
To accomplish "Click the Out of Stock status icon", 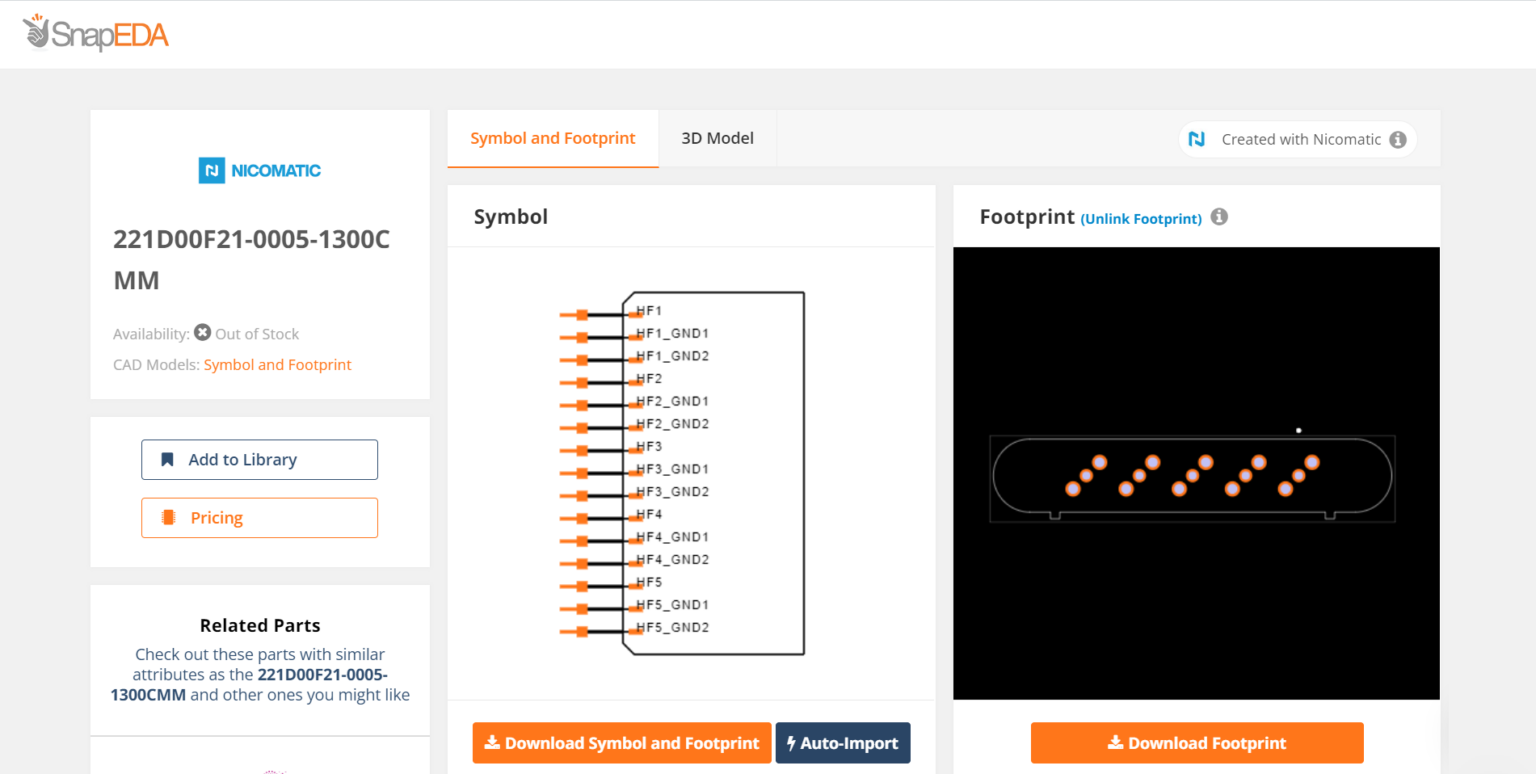I will coord(201,332).
